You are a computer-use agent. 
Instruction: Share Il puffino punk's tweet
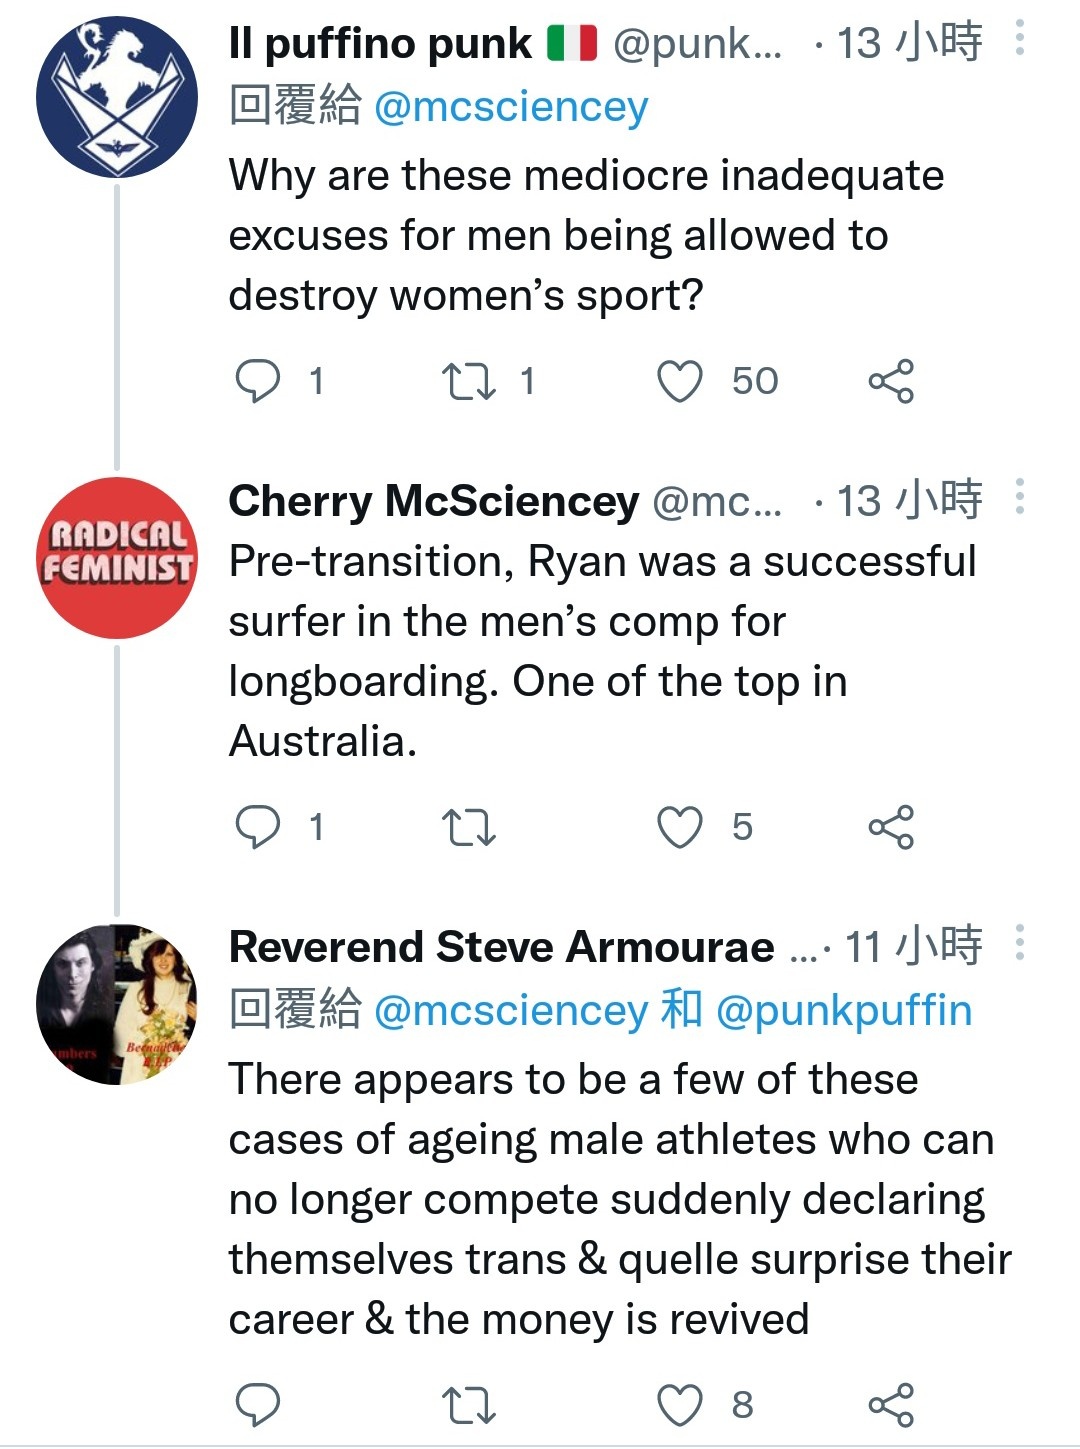(891, 381)
